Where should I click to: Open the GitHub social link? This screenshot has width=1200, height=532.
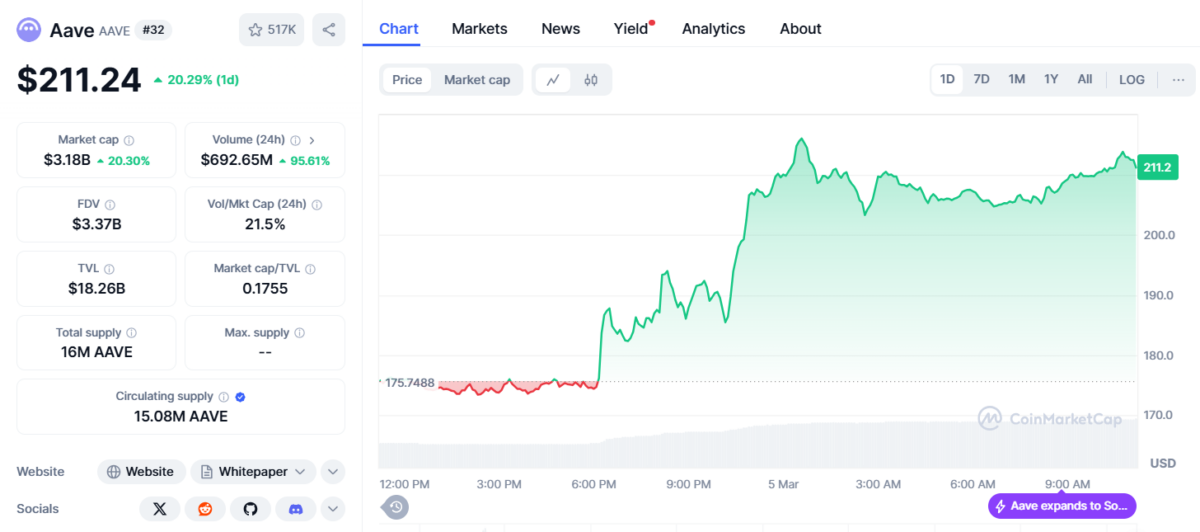(x=250, y=509)
